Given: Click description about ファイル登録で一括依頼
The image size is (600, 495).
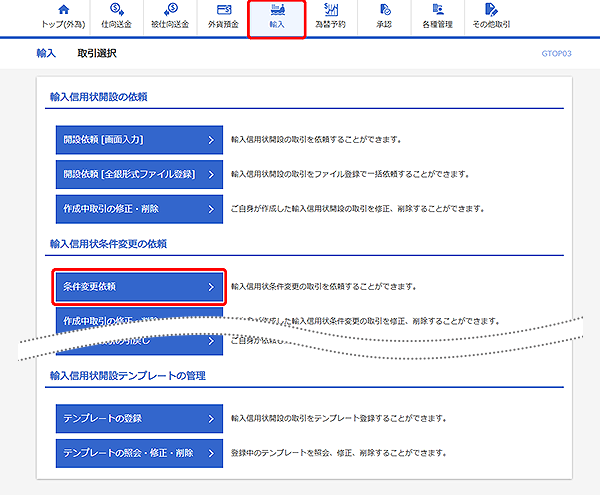Looking at the screenshot, I should tap(350, 174).
